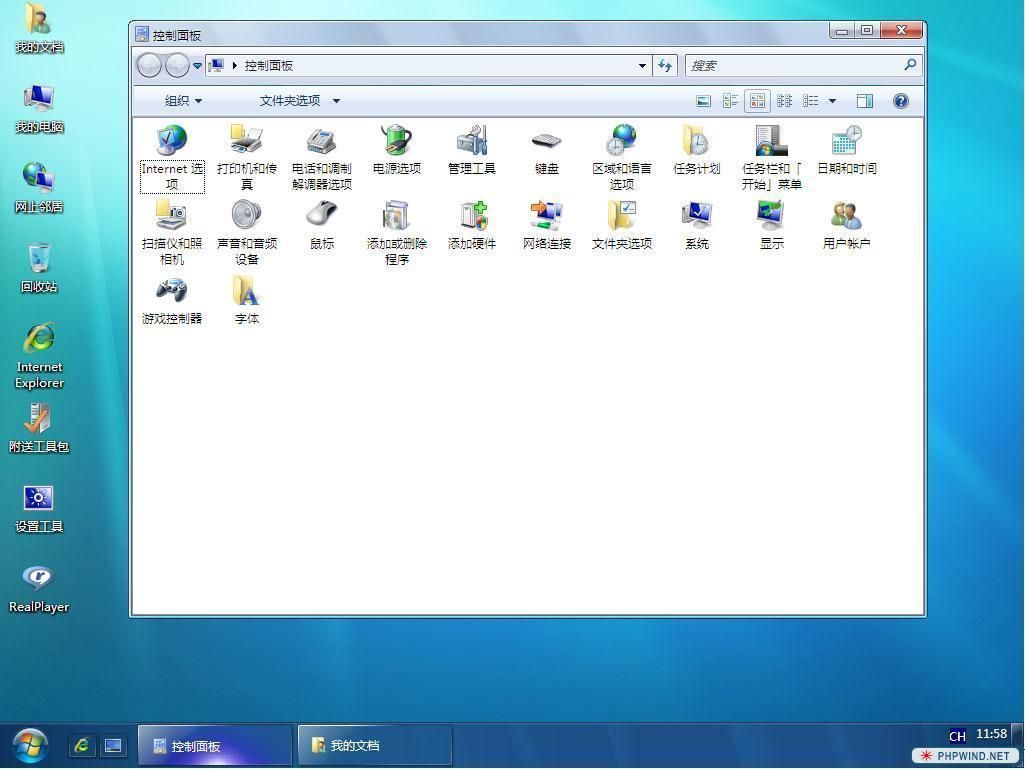Click the 11:58 system clock
1025x769 pixels.
click(x=991, y=734)
